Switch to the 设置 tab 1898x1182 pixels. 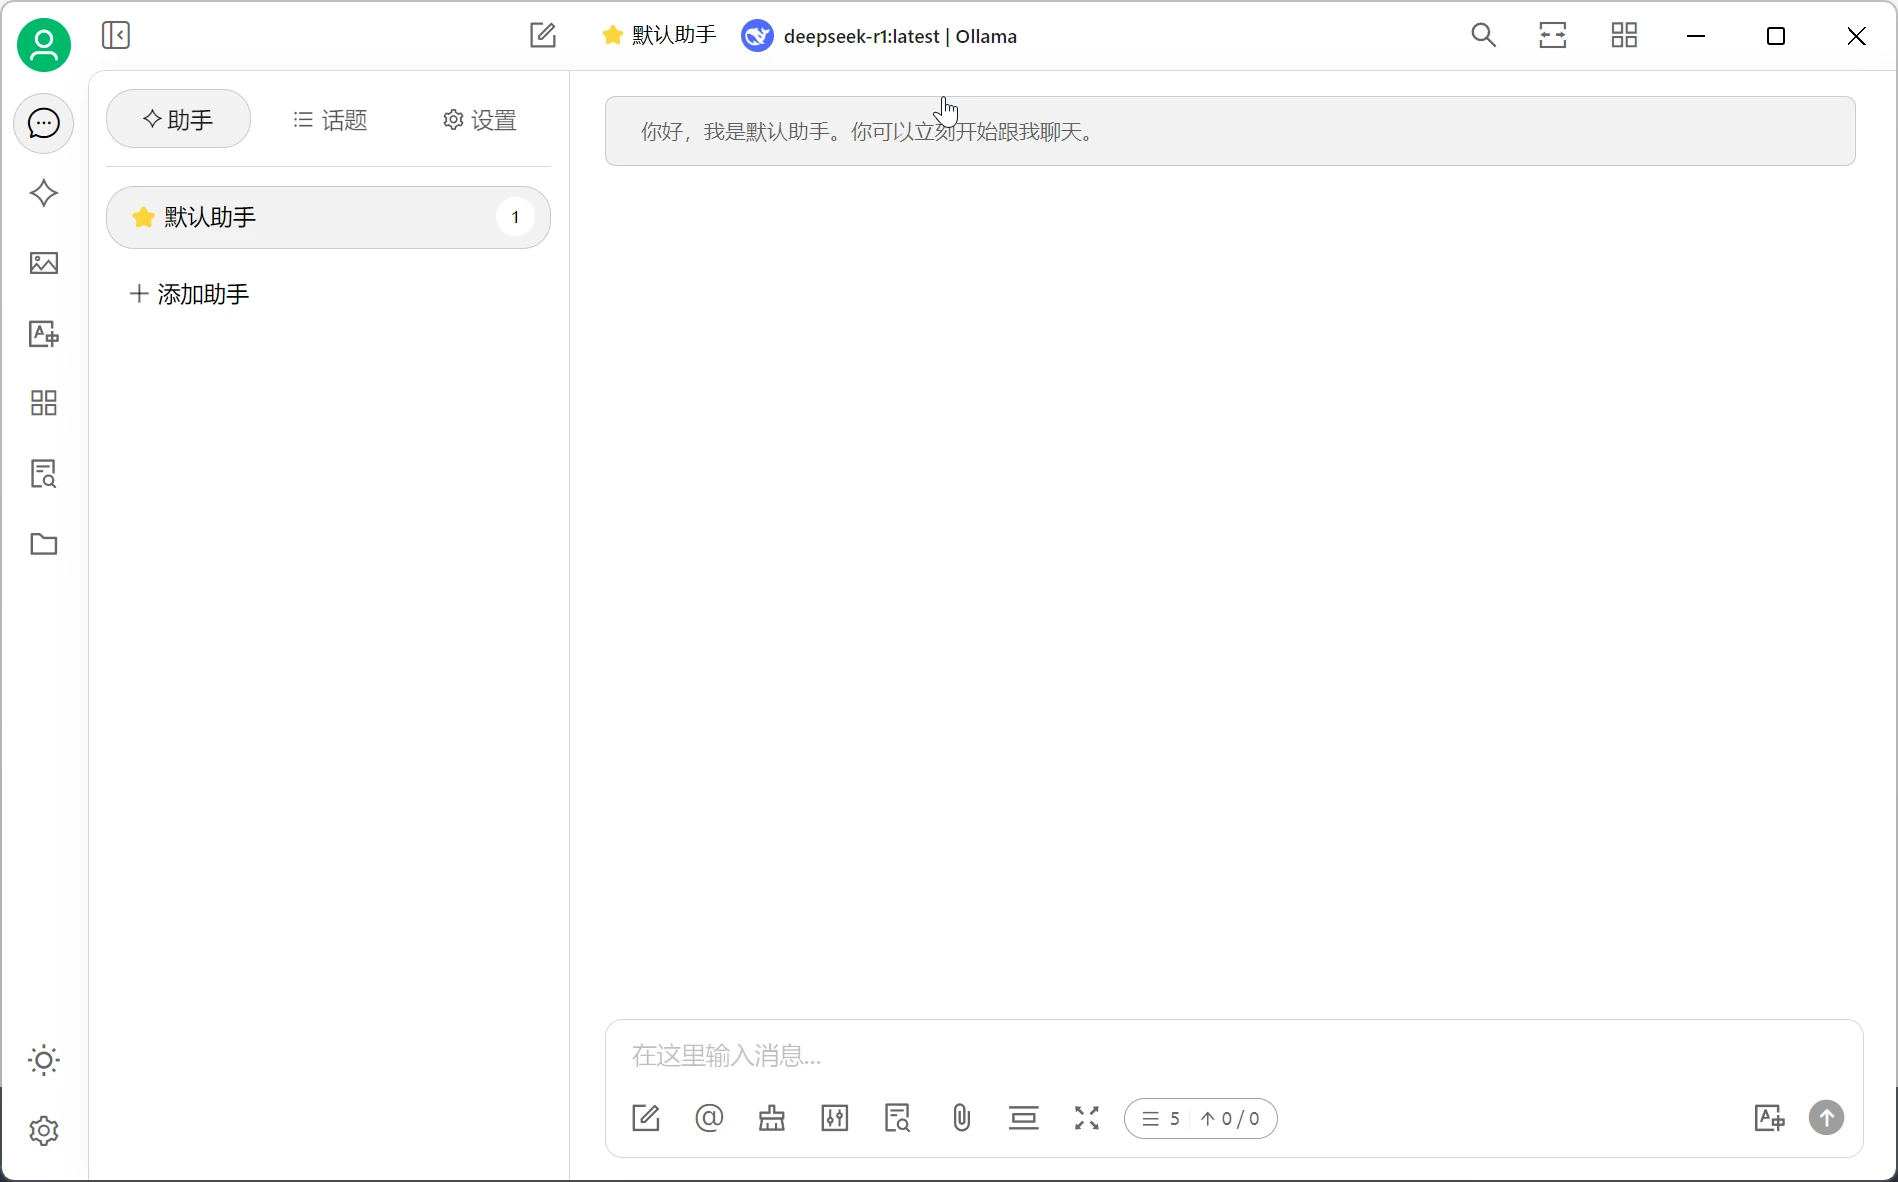[x=479, y=120]
